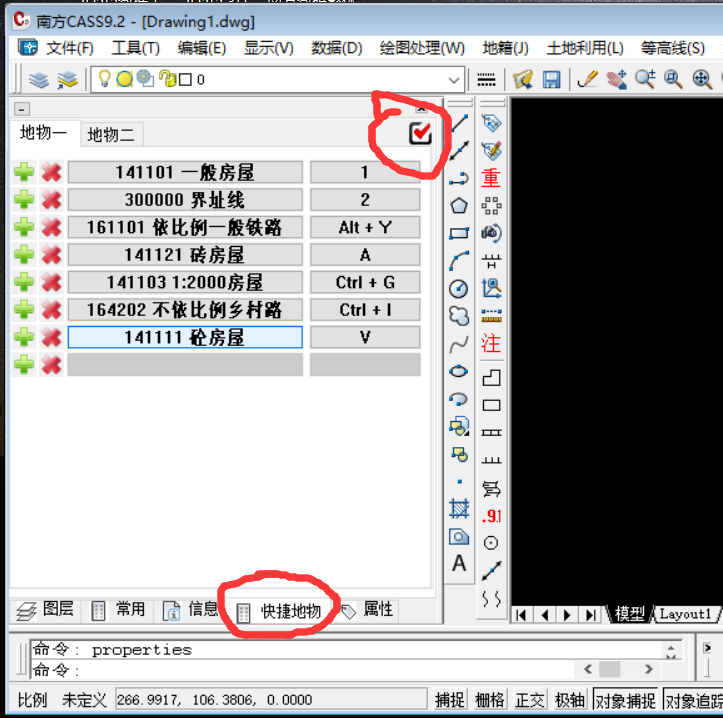
Task: Open the 信息 panel tab
Action: (x=190, y=610)
